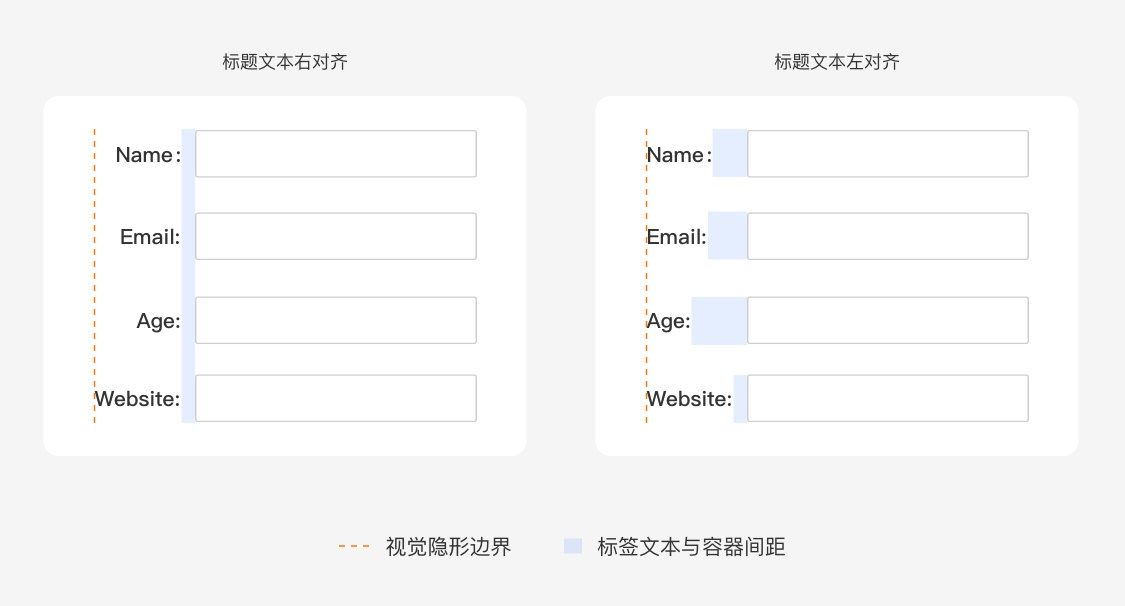
Task: Click the Name input field in the left-aligned form
Action: (x=888, y=154)
